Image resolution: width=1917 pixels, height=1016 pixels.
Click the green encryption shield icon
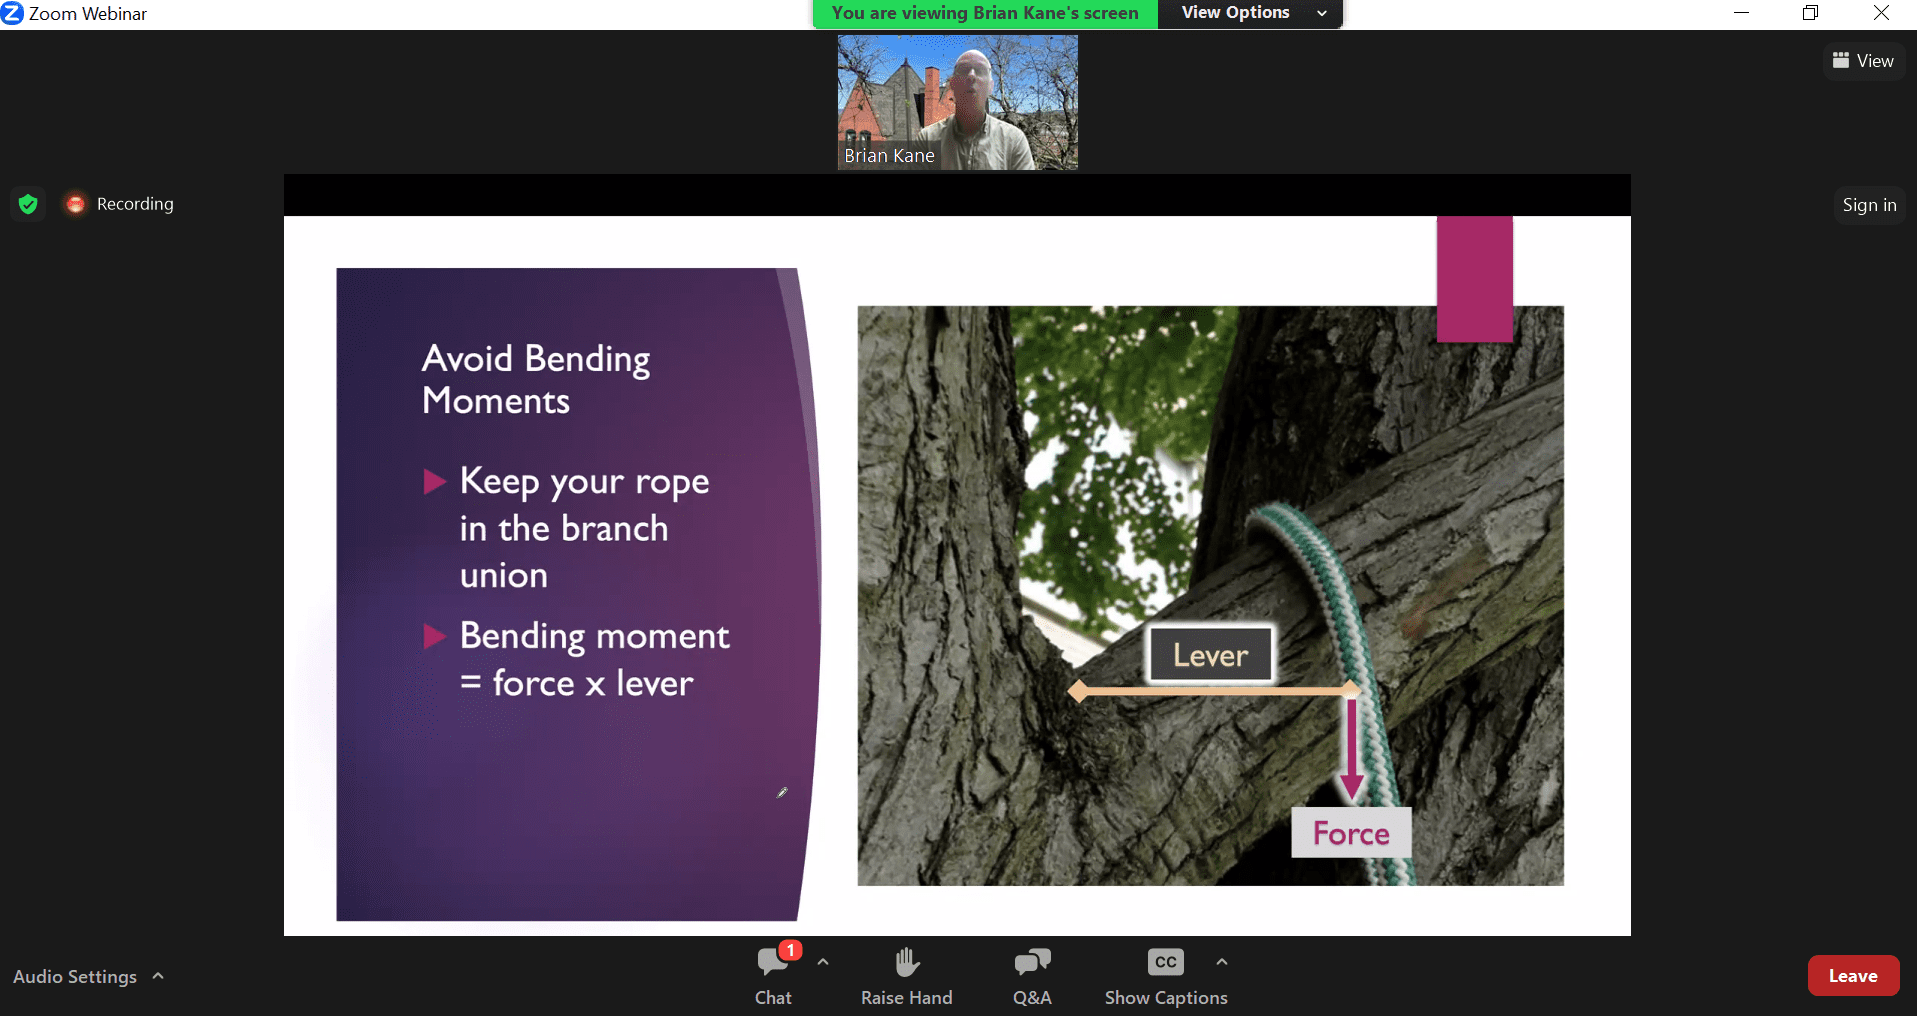coord(28,204)
